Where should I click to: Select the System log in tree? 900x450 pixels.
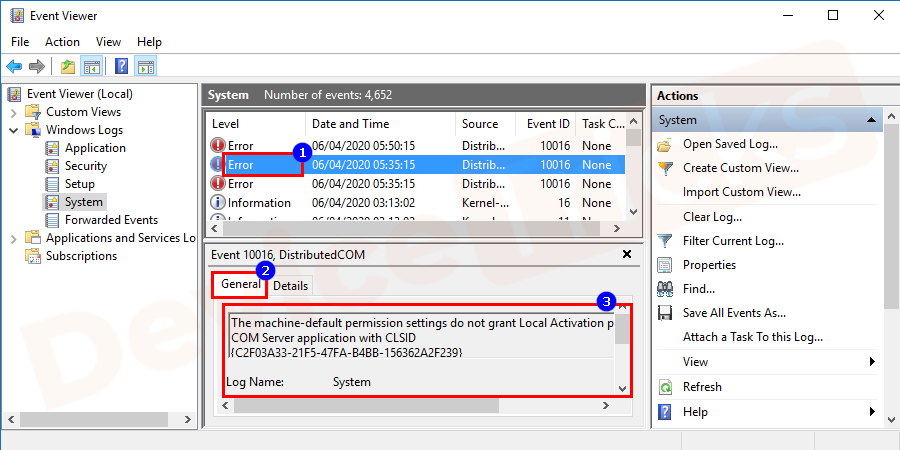[x=84, y=202]
